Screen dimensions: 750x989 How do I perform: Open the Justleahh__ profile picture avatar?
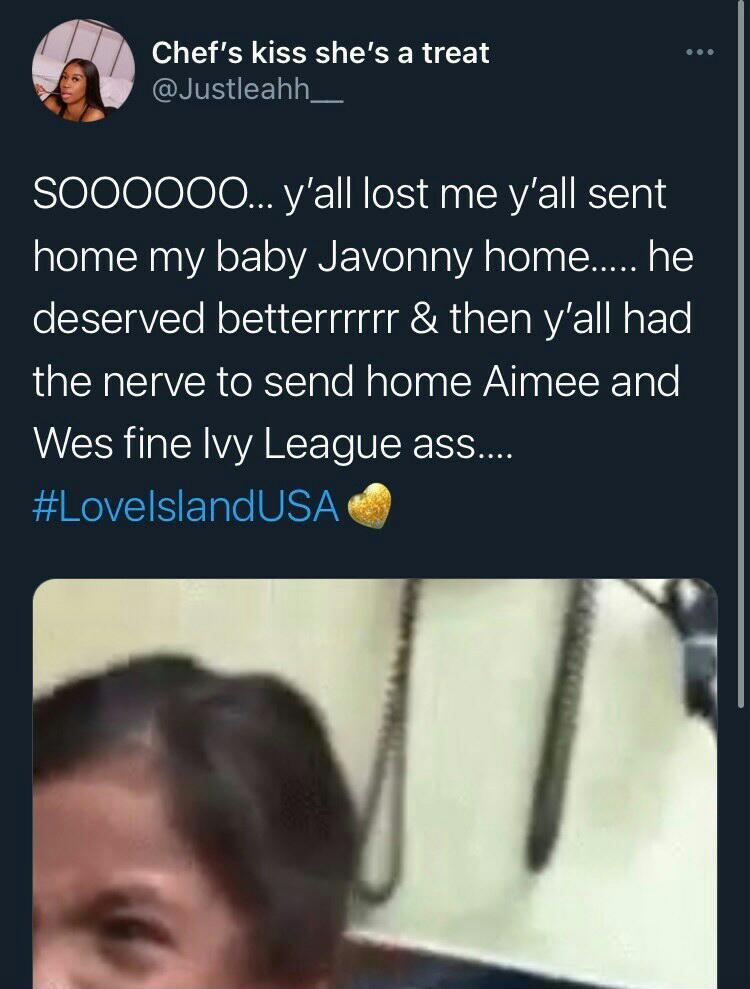(x=83, y=69)
